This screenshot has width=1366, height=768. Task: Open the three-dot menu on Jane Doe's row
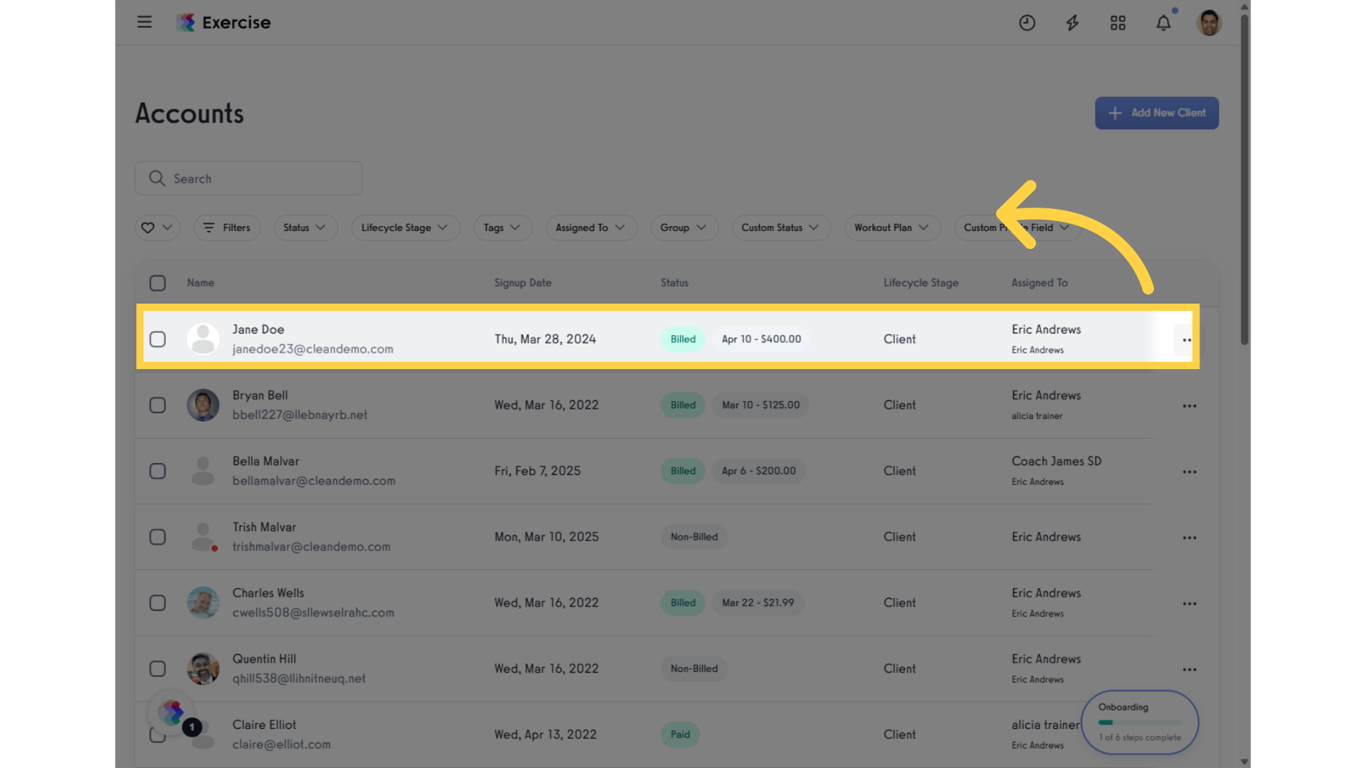pyautogui.click(x=1186, y=339)
